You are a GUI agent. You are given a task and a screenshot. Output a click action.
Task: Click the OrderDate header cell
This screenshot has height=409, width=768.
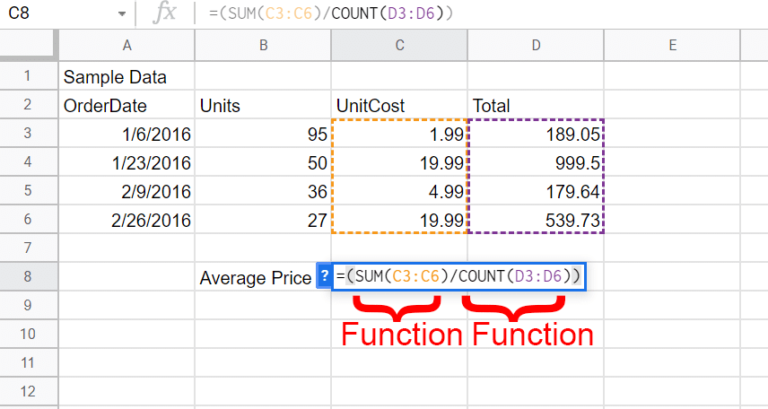[127, 105]
